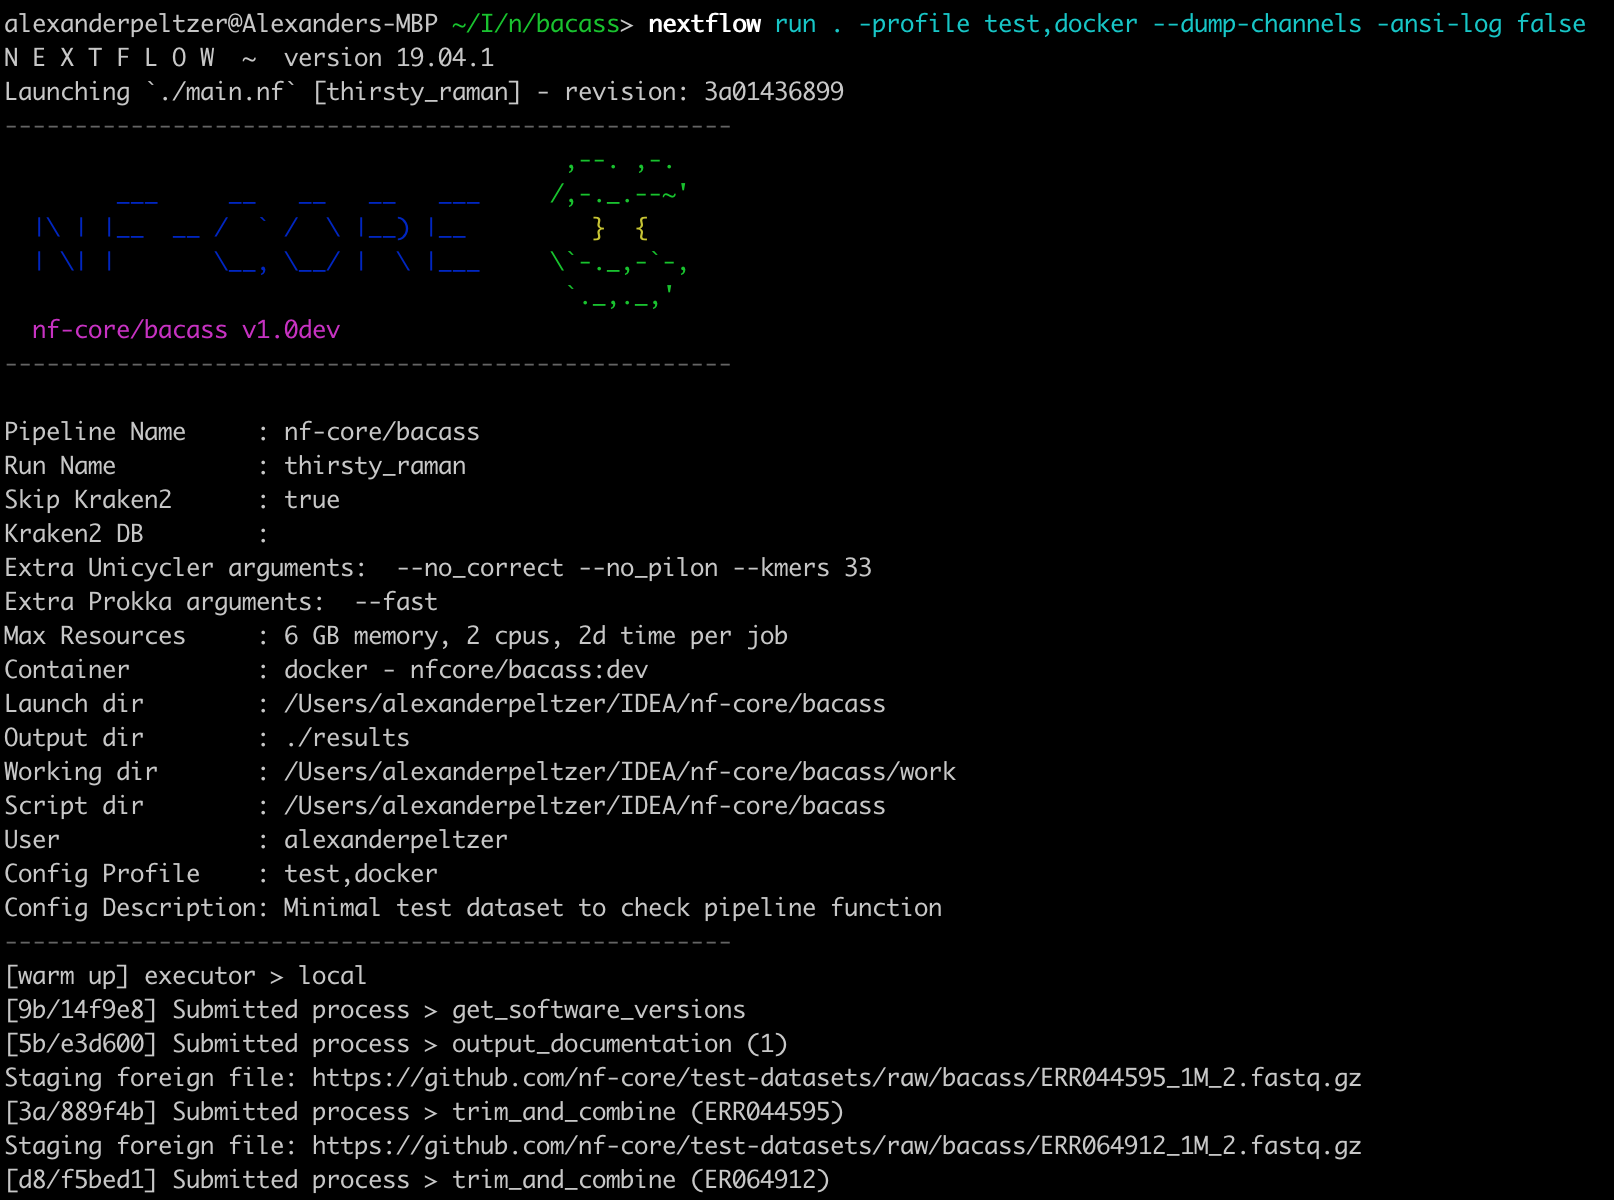The width and height of the screenshot is (1614, 1200).
Task: Click the description "Minimal test dataset to check pipeline function"
Action: tap(613, 908)
